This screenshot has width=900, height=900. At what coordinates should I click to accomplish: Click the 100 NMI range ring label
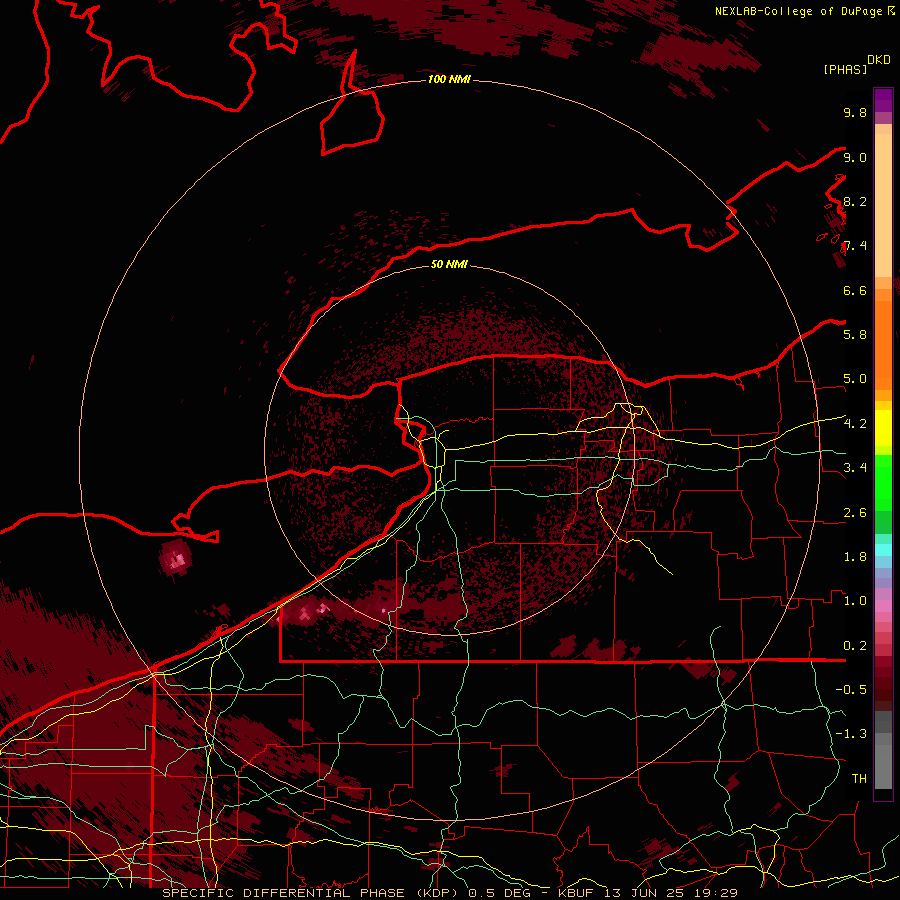pyautogui.click(x=449, y=79)
